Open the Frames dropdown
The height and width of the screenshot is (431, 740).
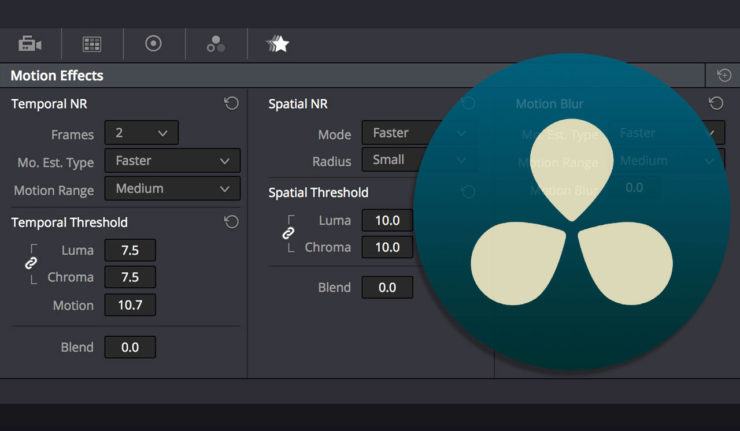point(141,133)
